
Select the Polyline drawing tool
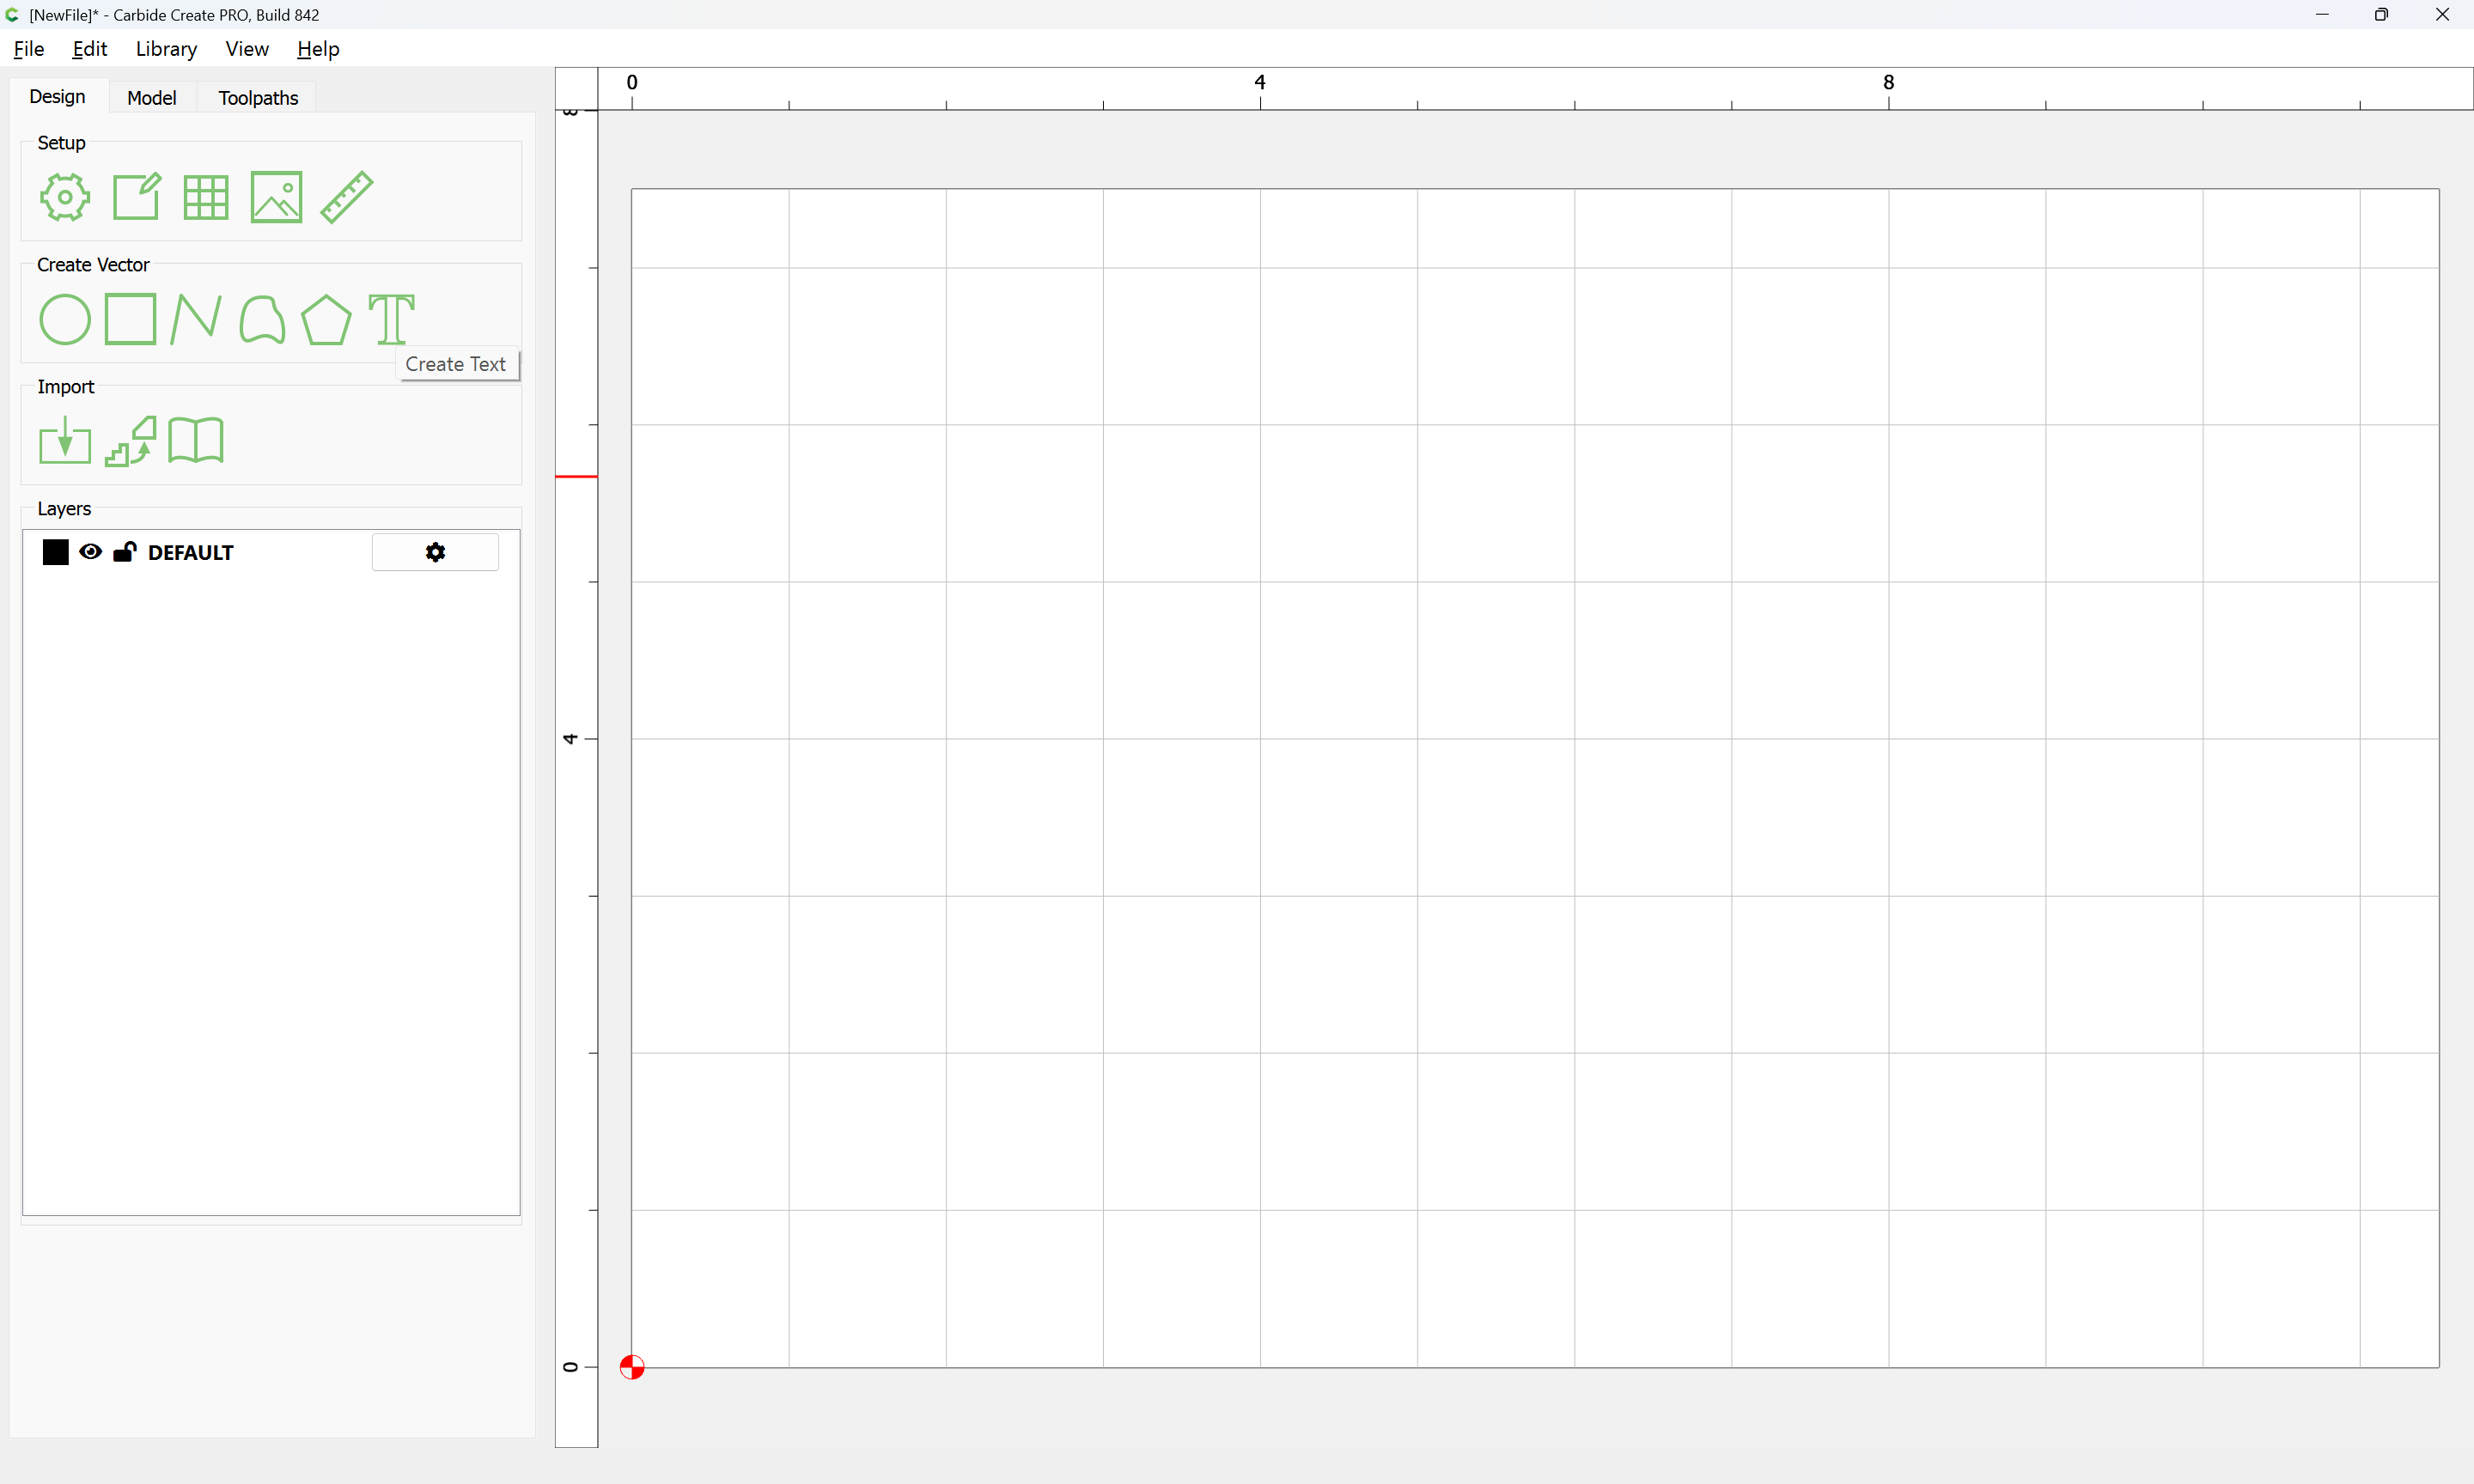click(x=195, y=320)
